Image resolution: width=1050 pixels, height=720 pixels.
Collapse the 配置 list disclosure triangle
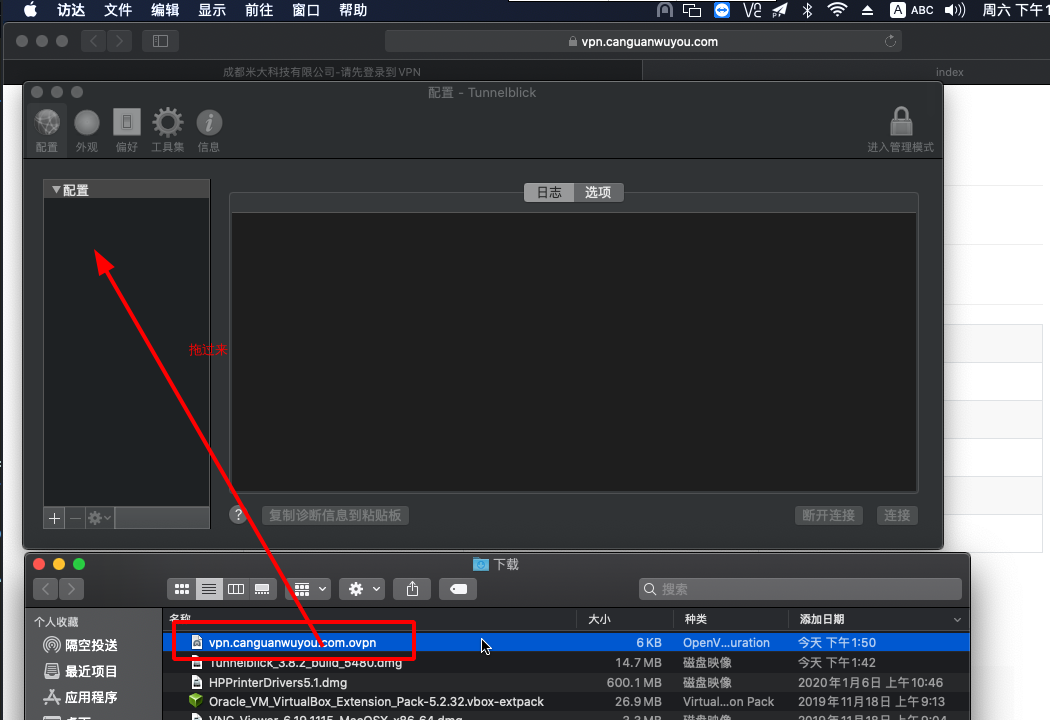pos(56,190)
